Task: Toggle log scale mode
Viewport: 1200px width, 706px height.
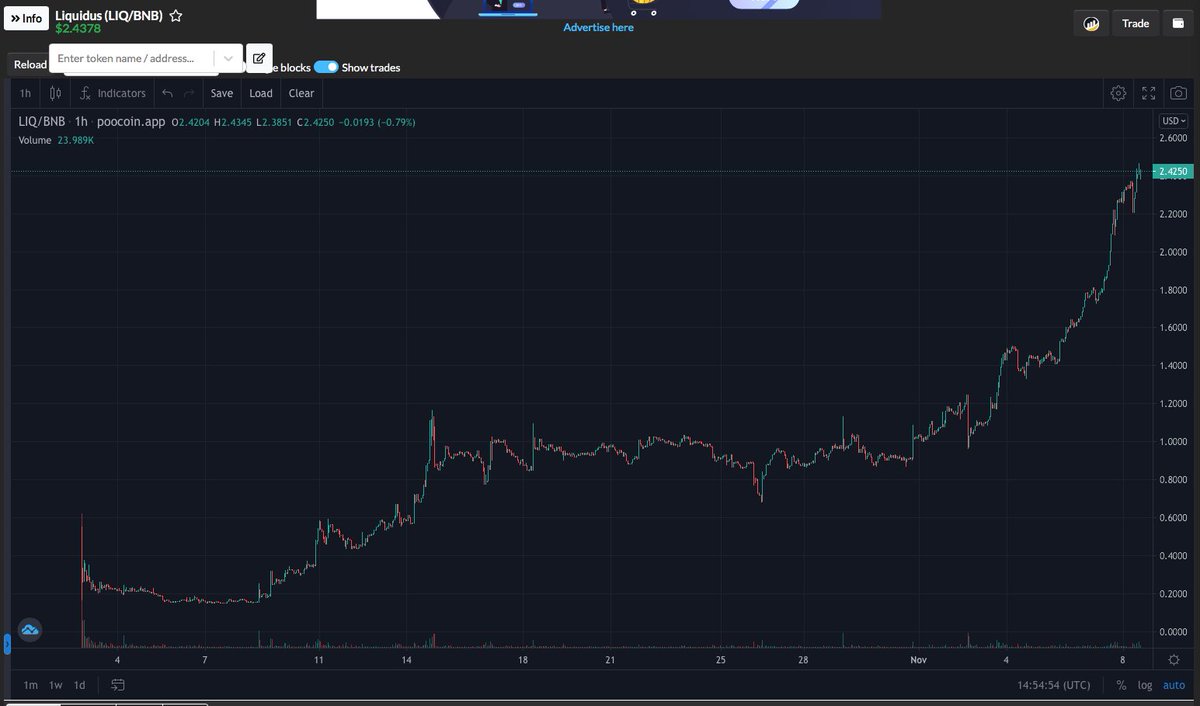Action: coord(1144,685)
